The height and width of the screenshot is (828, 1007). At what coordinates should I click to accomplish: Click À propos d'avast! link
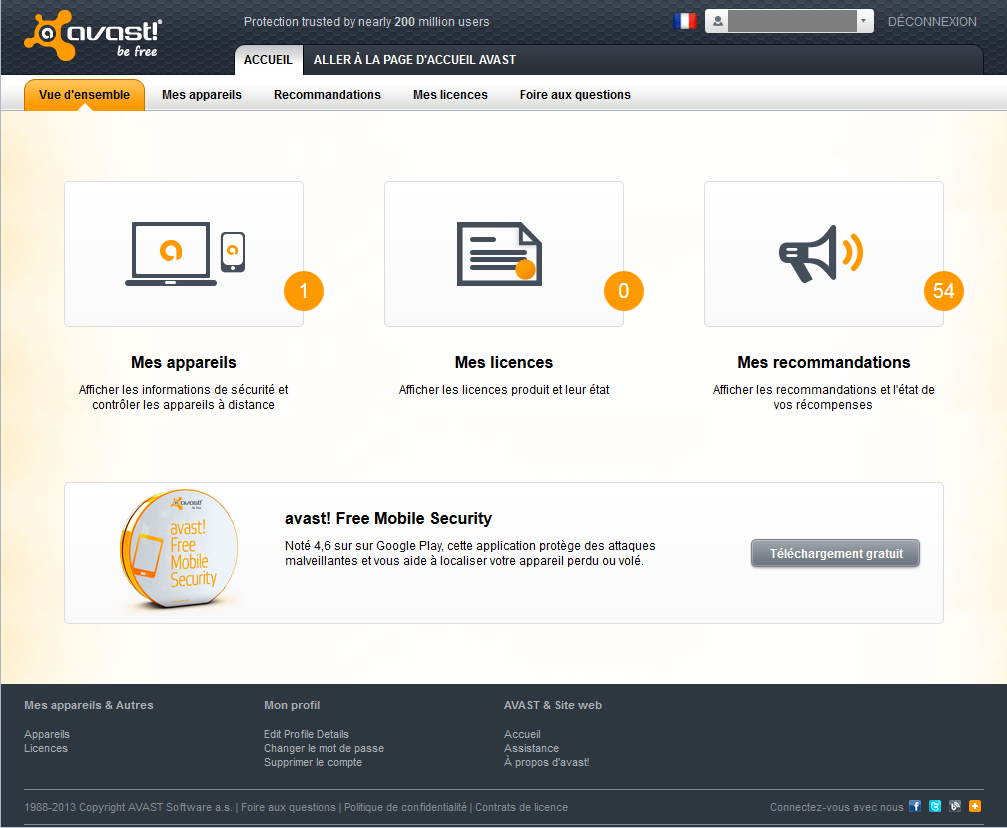pyautogui.click(x=547, y=762)
